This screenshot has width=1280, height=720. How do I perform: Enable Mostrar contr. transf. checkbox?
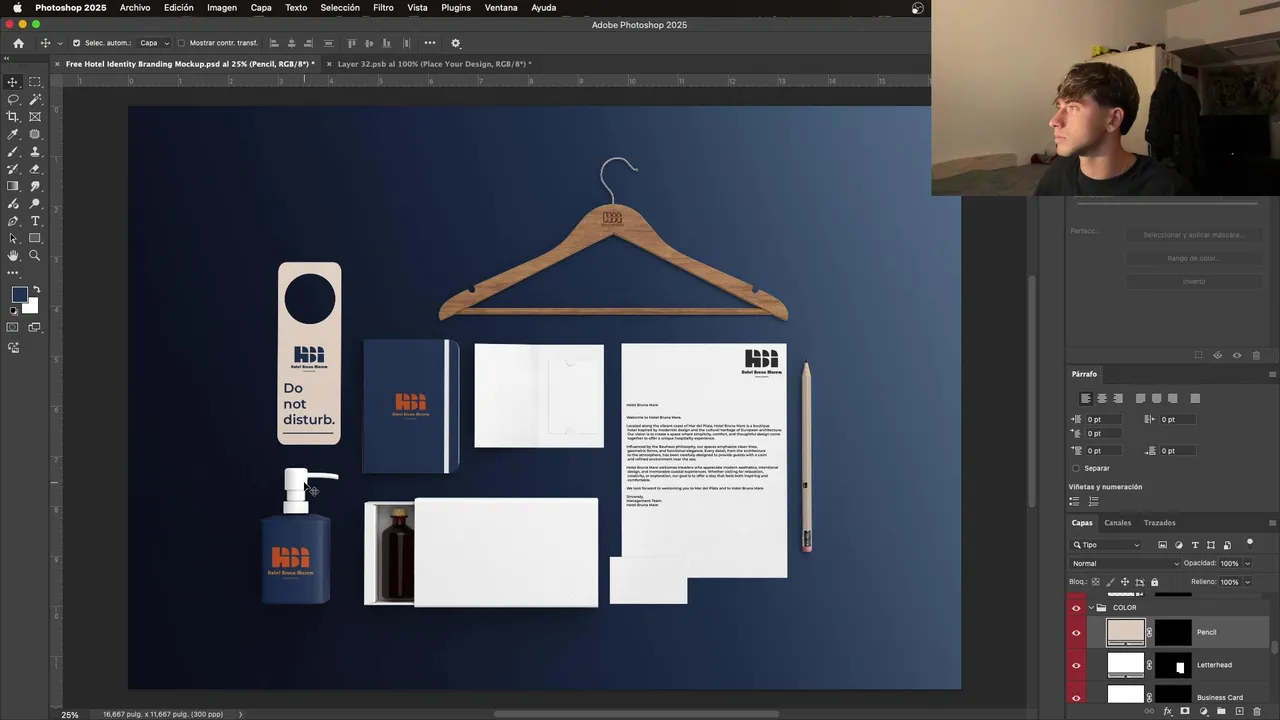(181, 43)
